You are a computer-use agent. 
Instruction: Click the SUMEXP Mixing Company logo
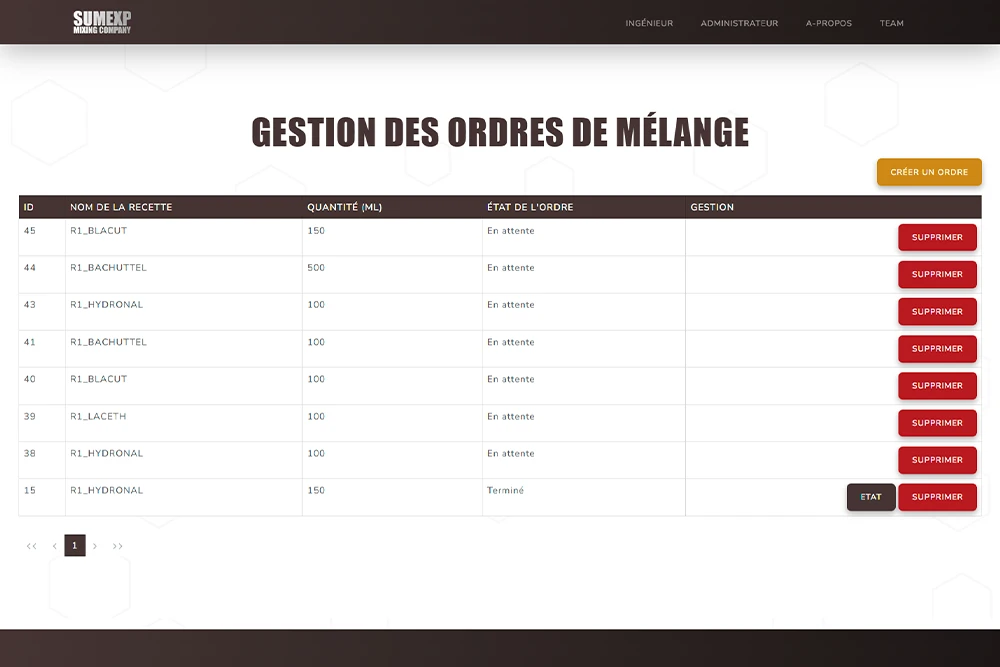(102, 22)
